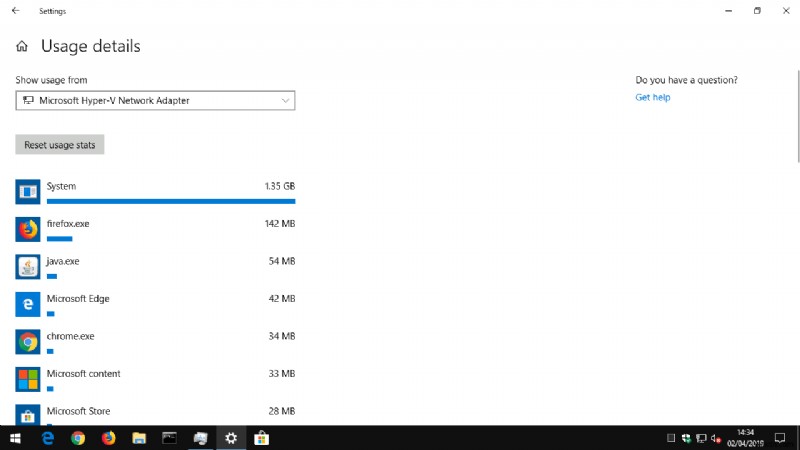Viewport: 800px width, 450px height.
Task: Click the 'java.exe' label
Action: (x=63, y=261)
